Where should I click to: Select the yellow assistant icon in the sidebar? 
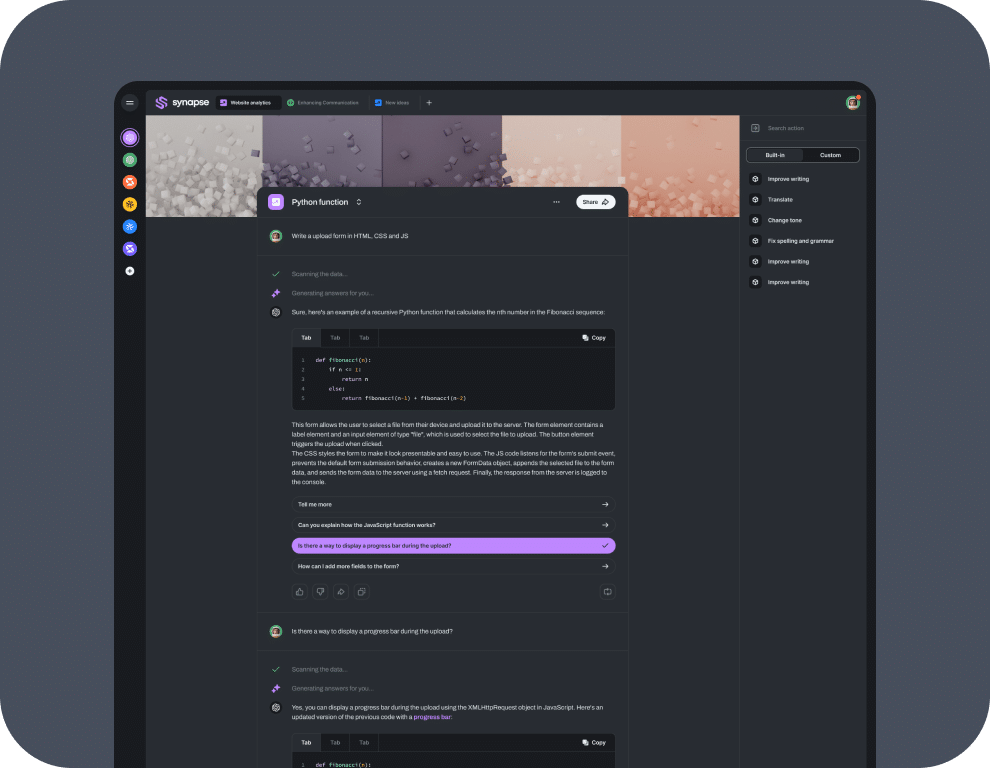(x=130, y=205)
